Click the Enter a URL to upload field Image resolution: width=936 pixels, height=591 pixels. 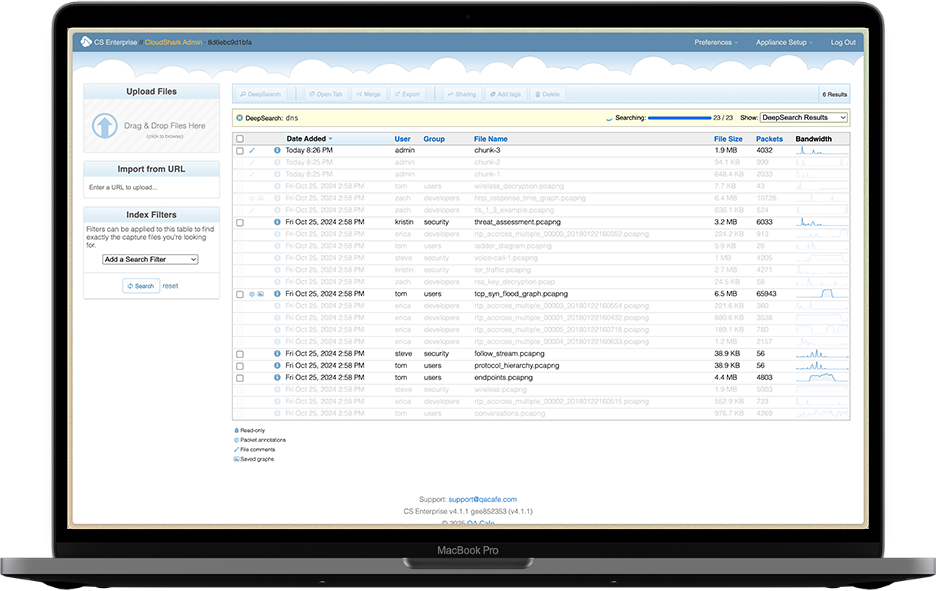(152, 187)
